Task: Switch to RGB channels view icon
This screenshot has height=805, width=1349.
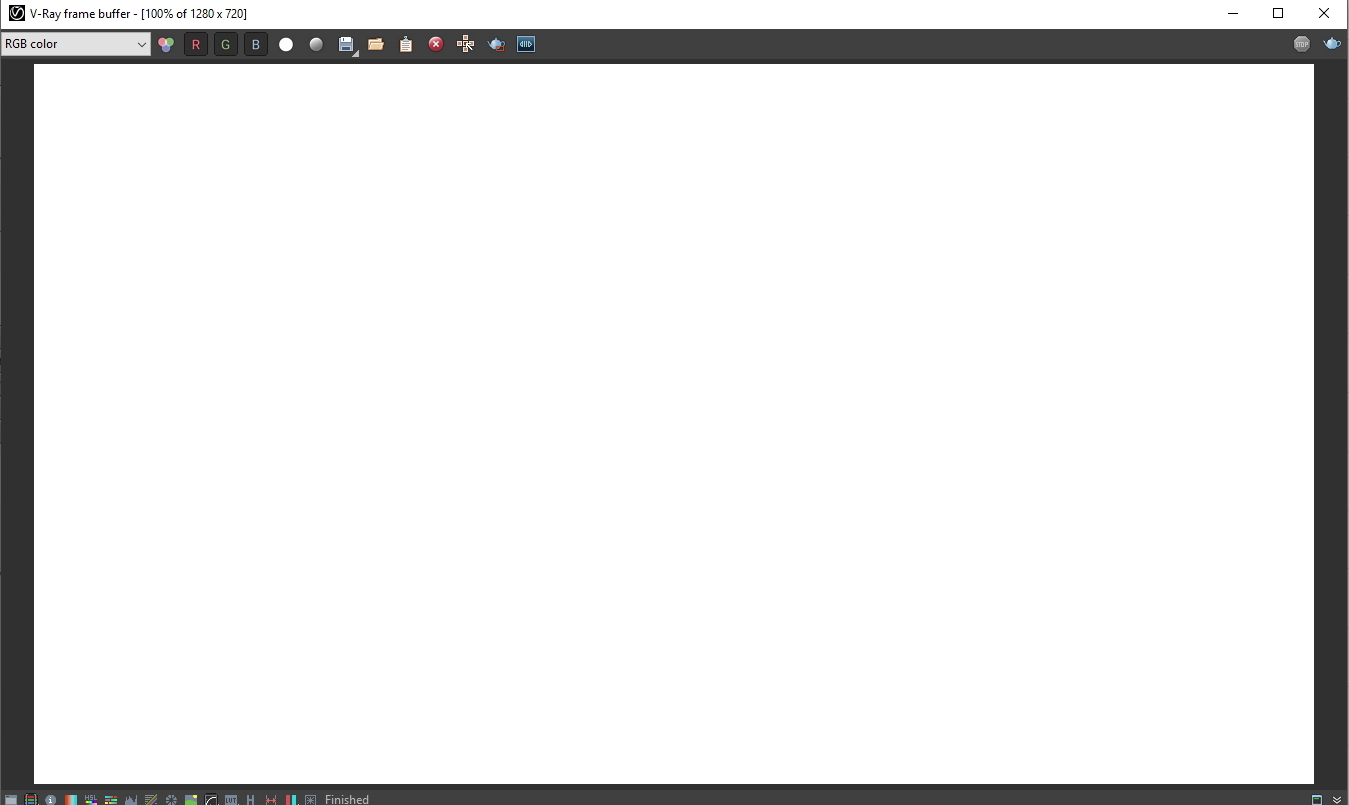Action: click(166, 44)
